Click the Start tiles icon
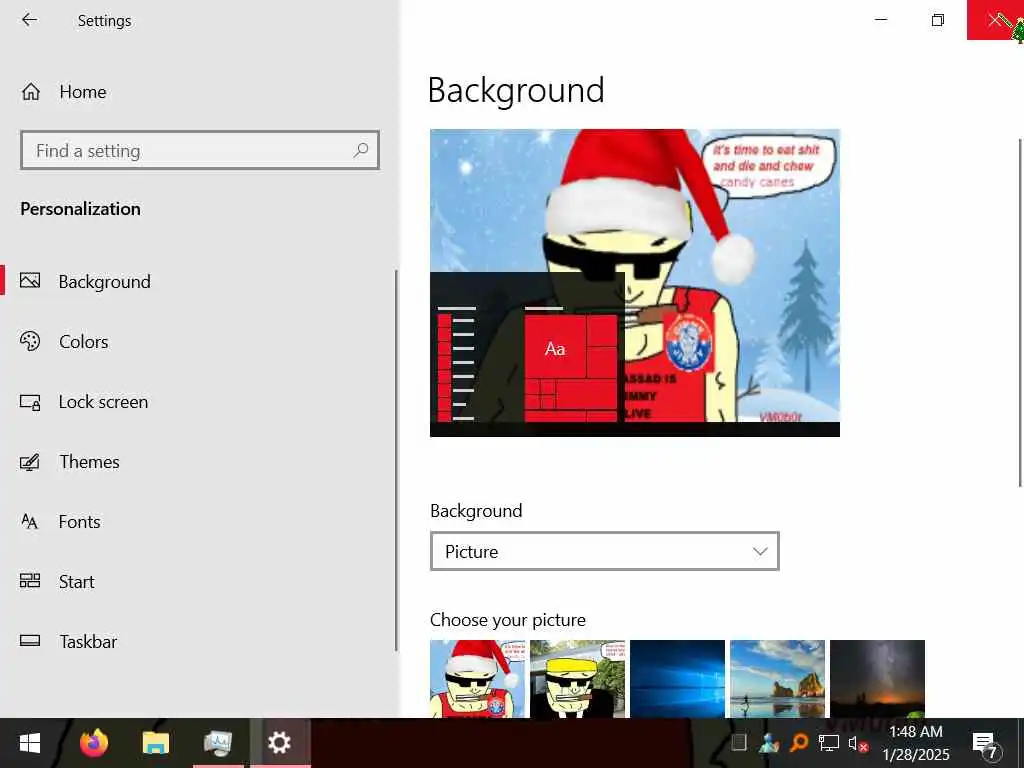Image resolution: width=1024 pixels, height=768 pixels. tap(30, 581)
